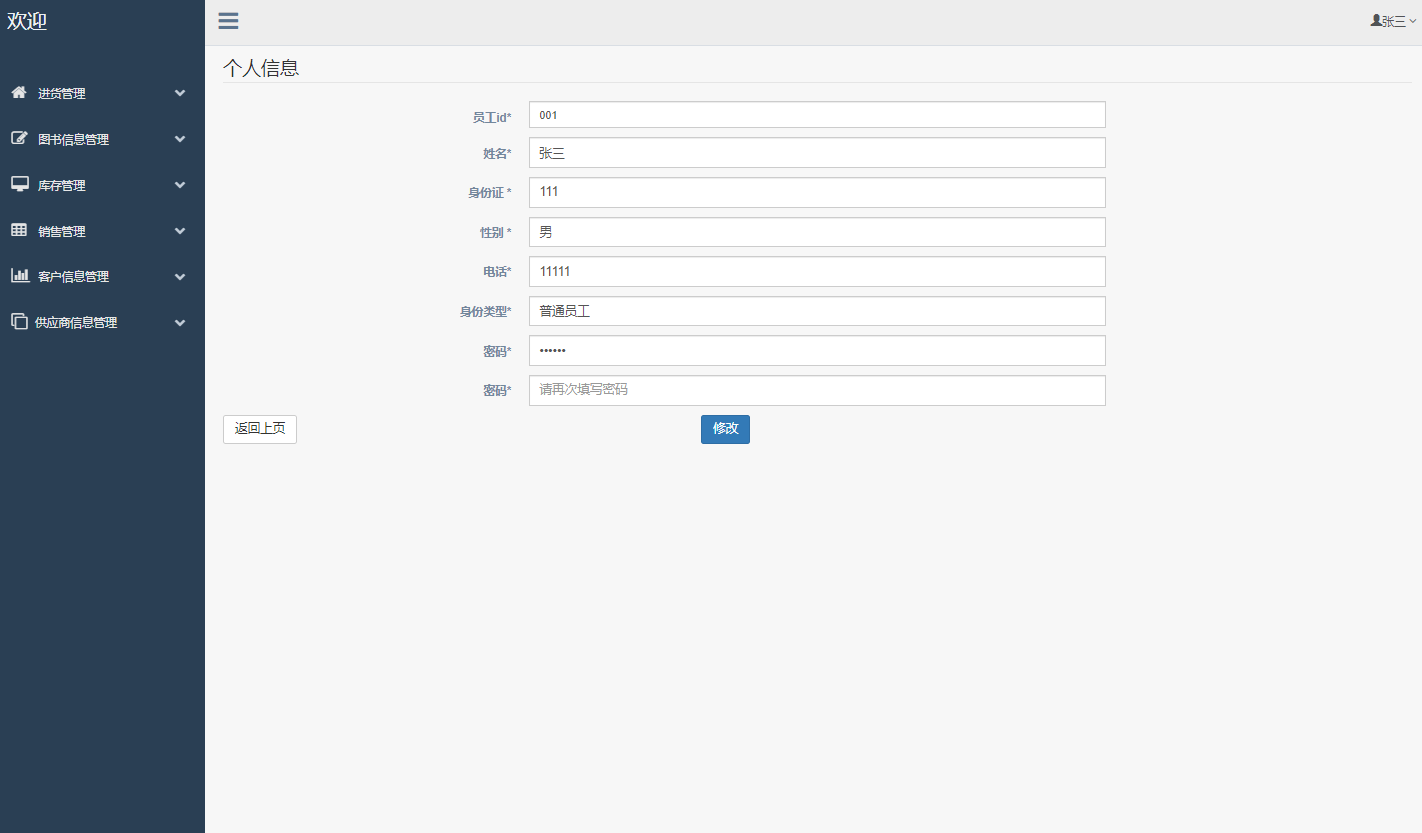Click the 个人信息 page heading

261,68
